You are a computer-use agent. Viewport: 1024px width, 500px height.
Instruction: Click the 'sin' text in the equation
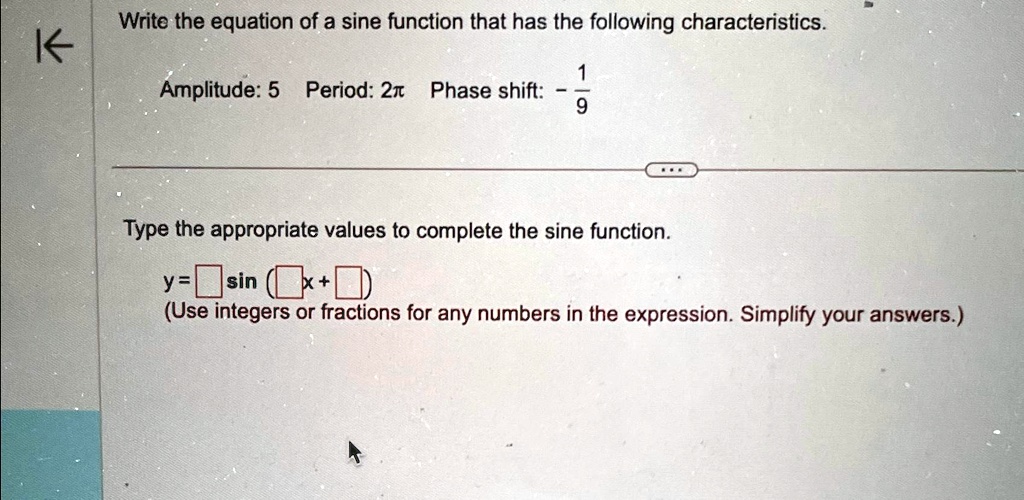click(242, 282)
